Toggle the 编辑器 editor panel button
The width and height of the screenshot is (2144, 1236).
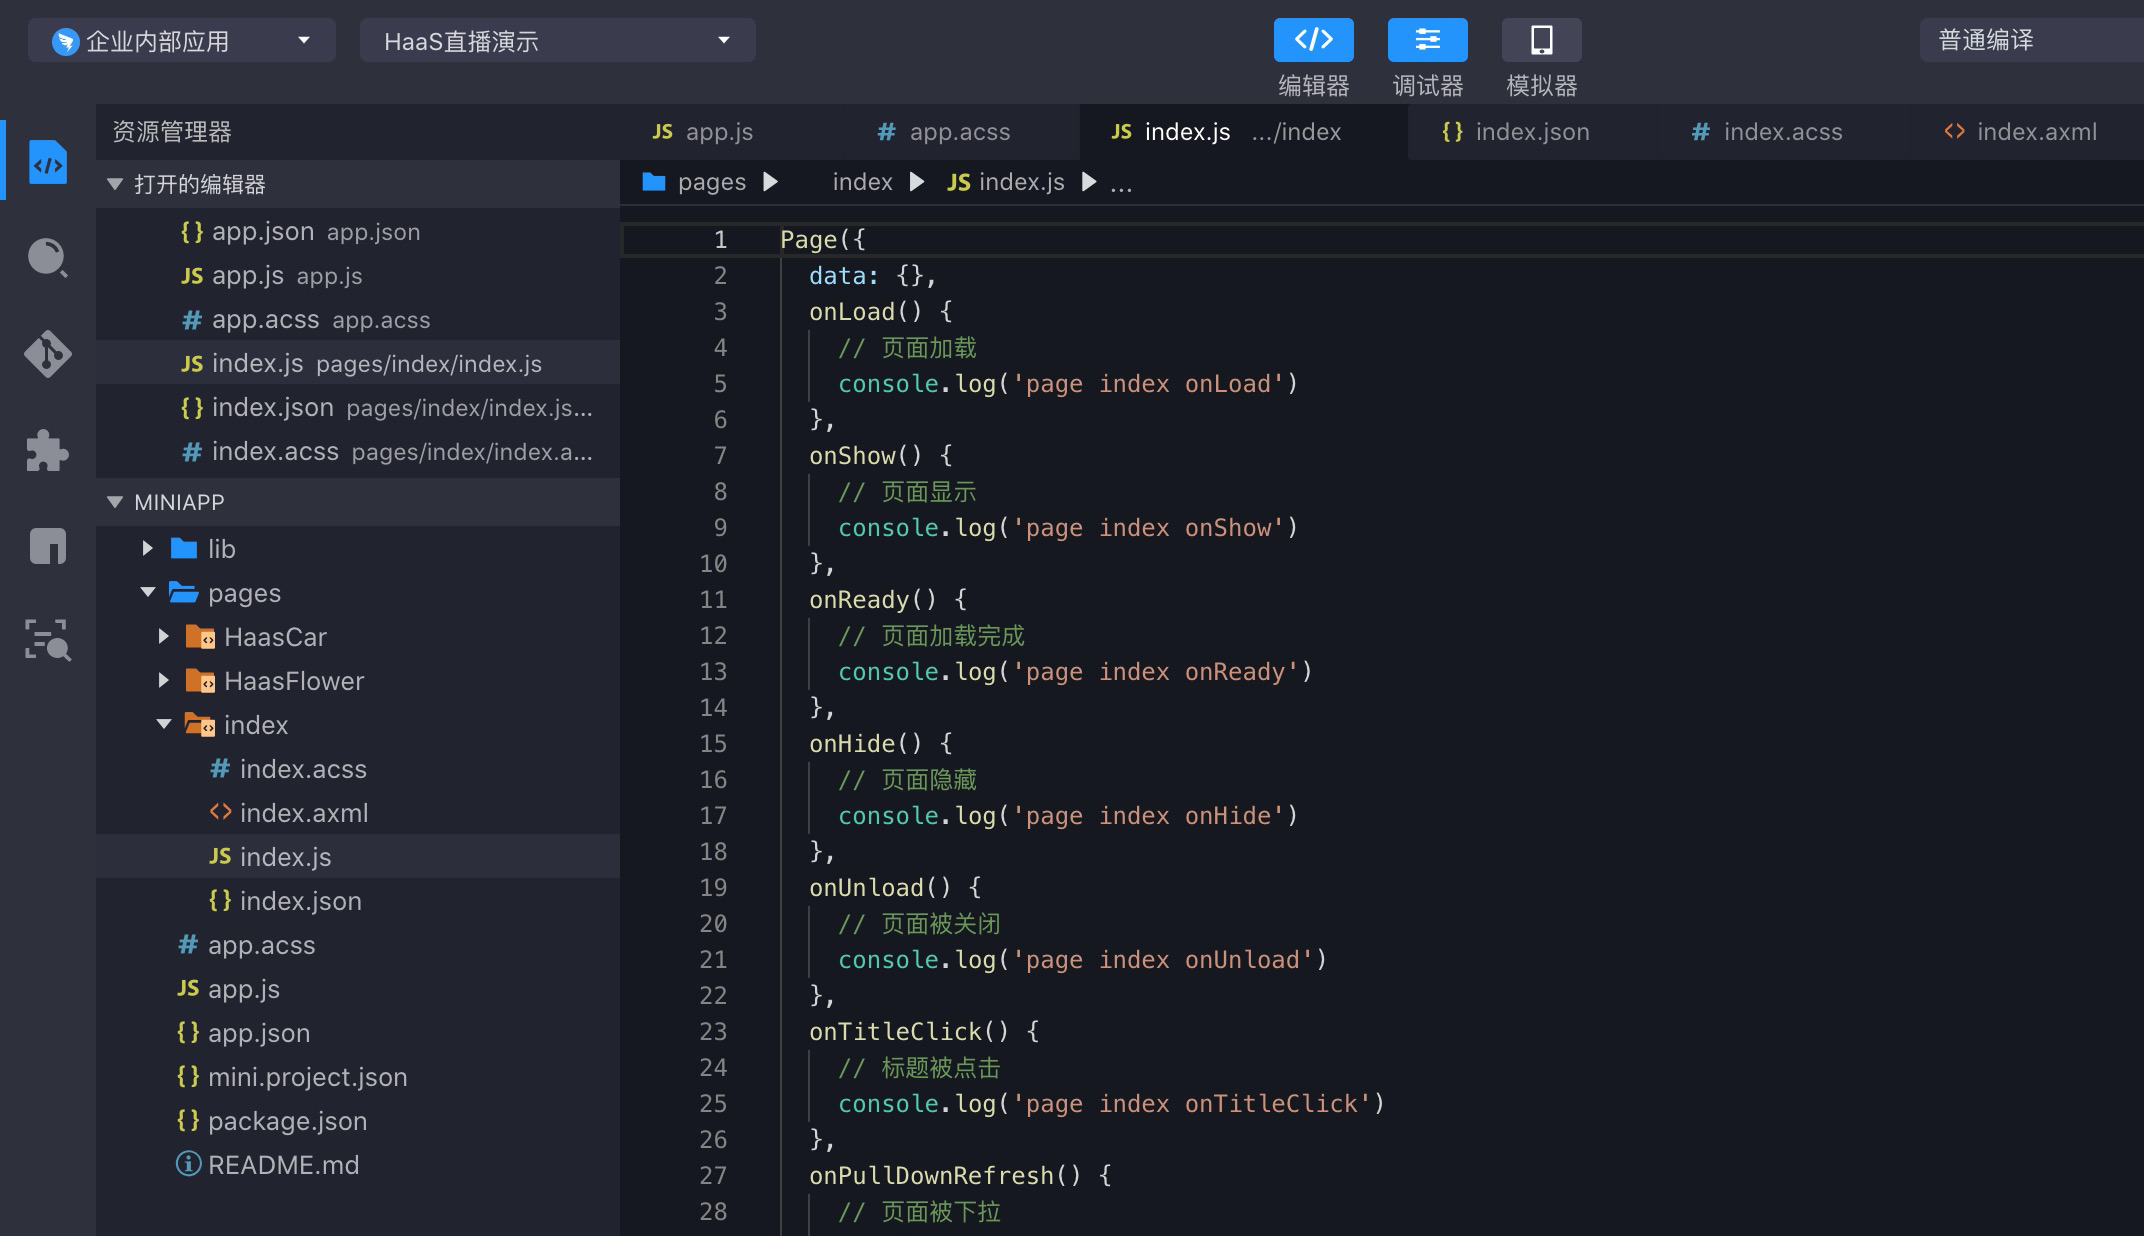[x=1313, y=41]
